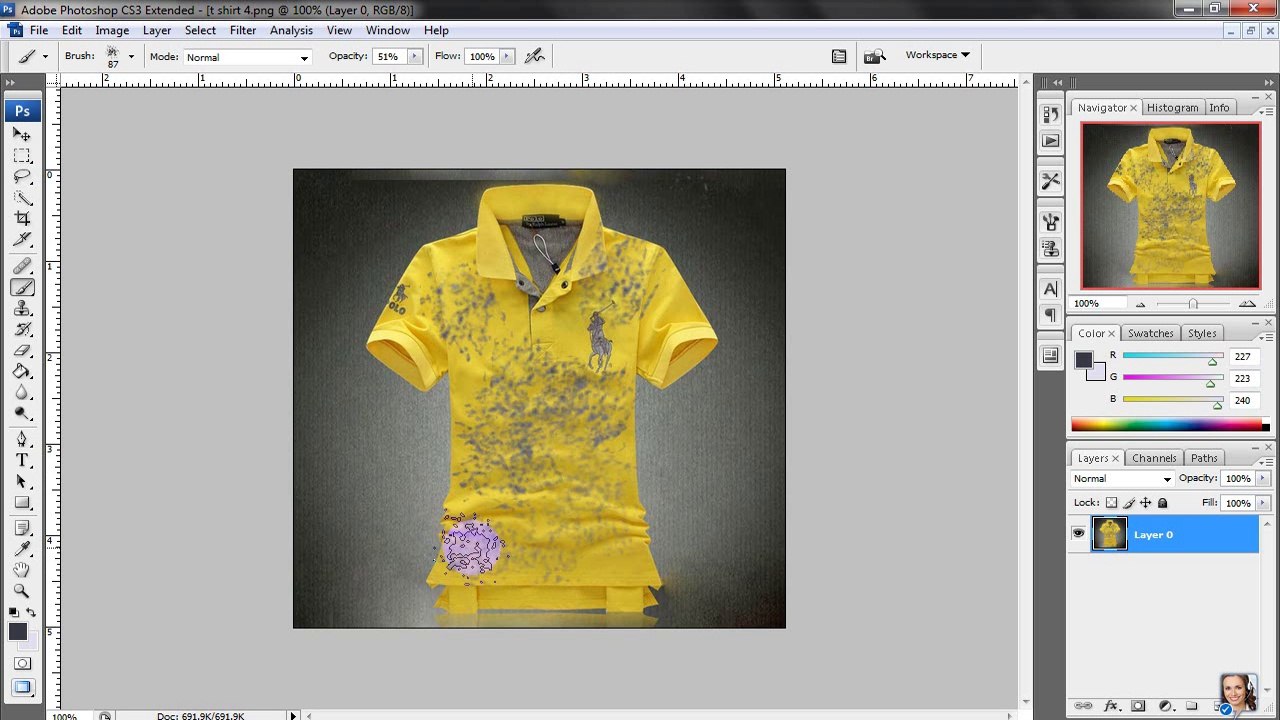Switch to the Histogram tab

click(x=1172, y=108)
